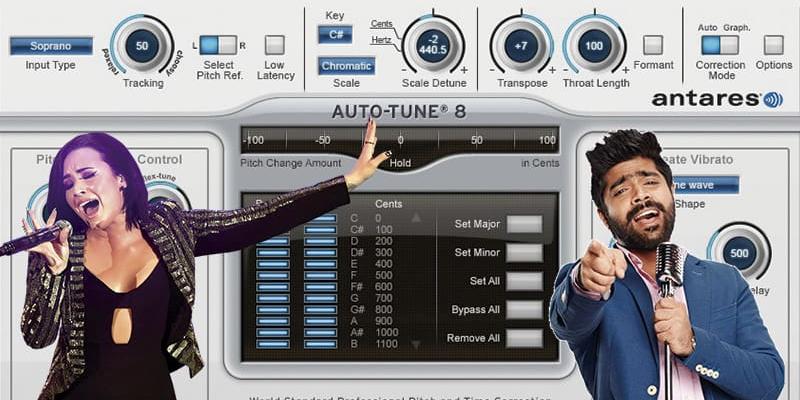Screen dimensions: 800x400
Task: Click the Hold label below the meter
Action: tap(400, 163)
